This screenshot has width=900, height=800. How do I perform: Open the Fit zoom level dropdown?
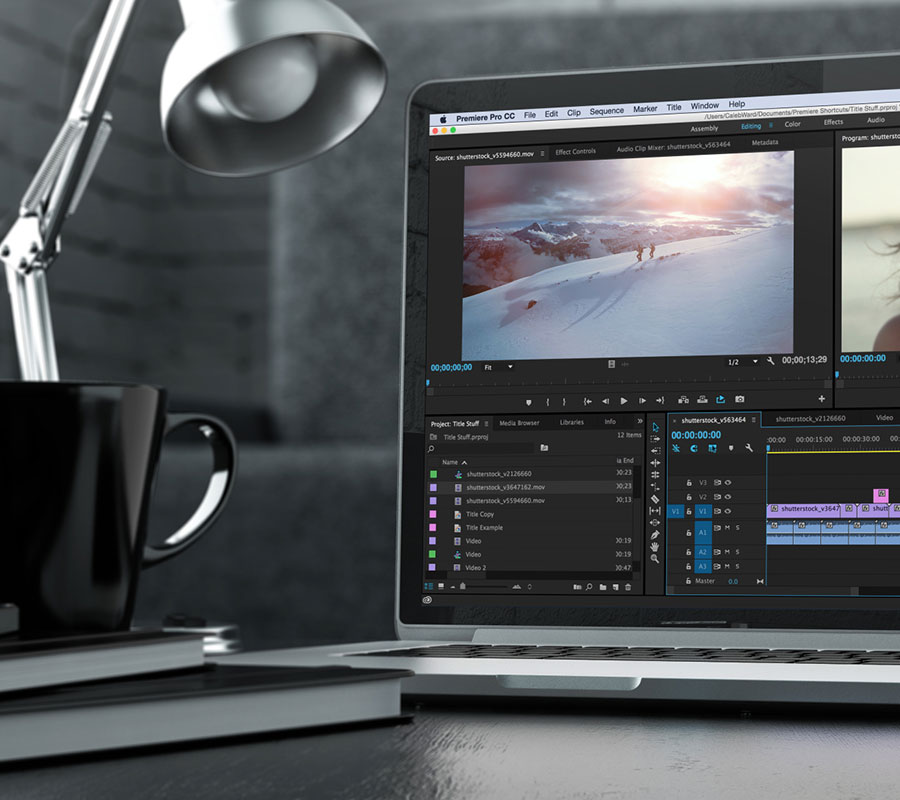[x=498, y=367]
